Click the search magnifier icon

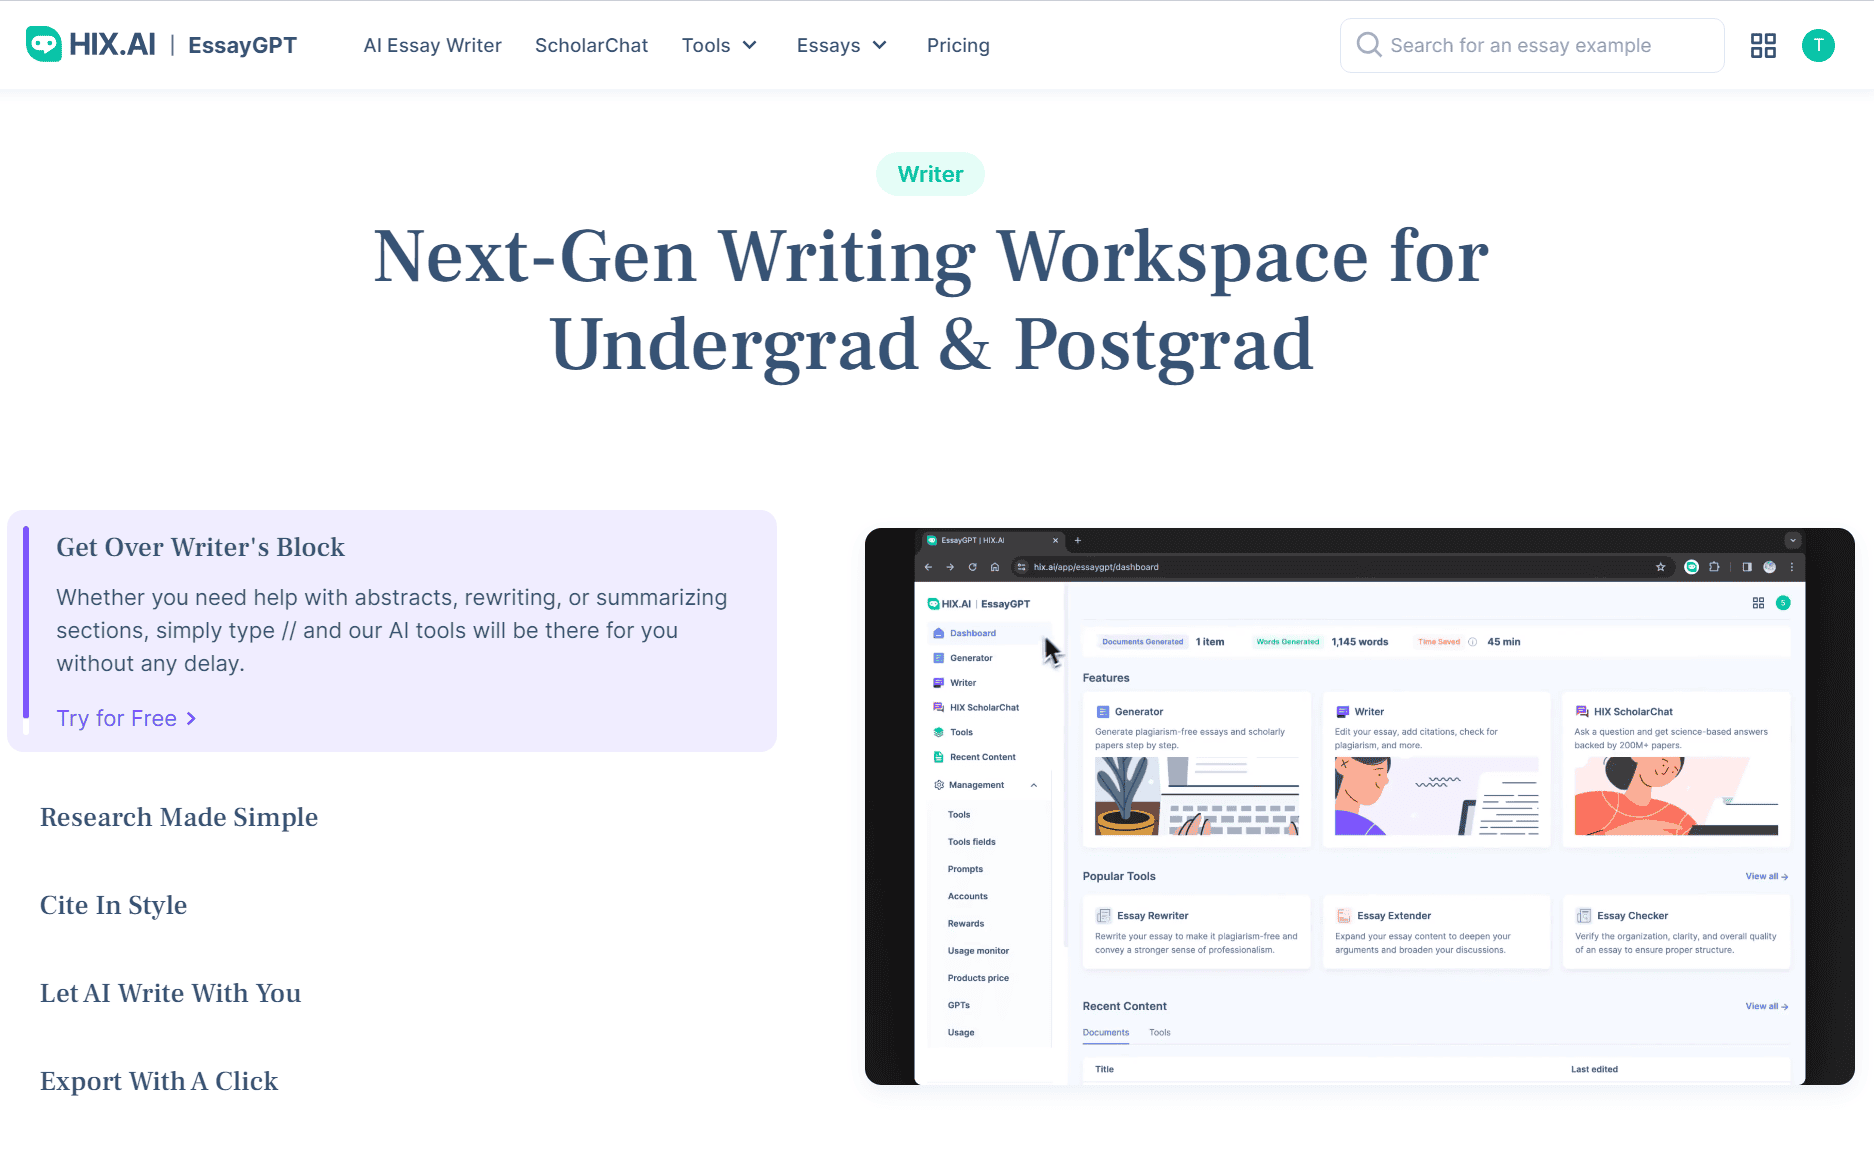[1369, 45]
